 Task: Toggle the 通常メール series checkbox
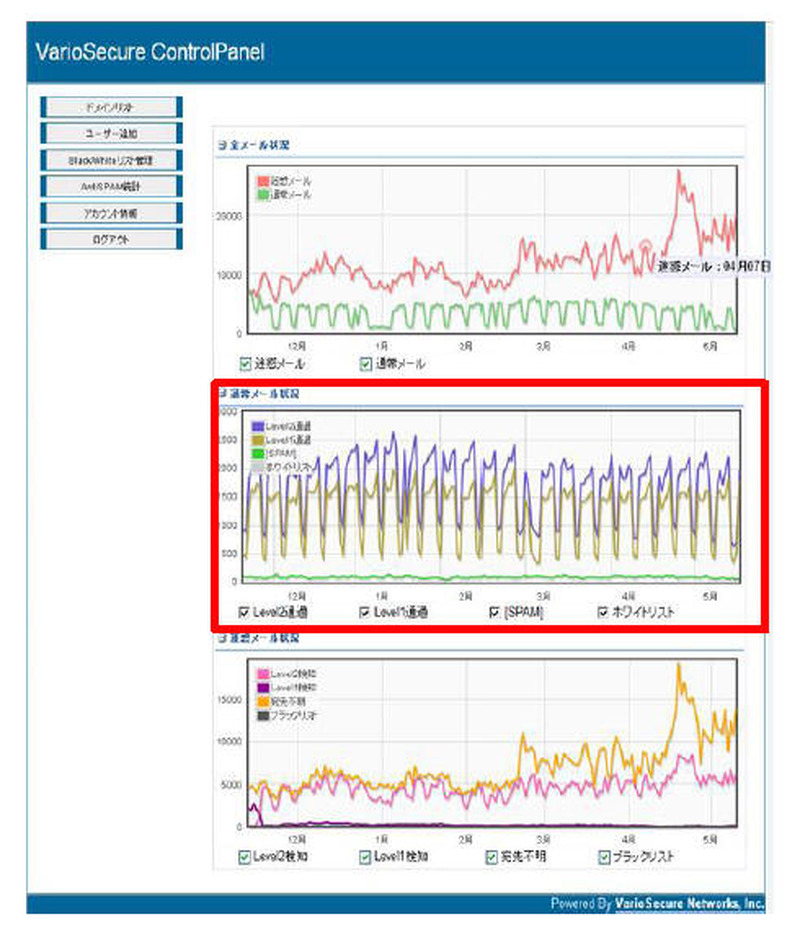tap(366, 364)
